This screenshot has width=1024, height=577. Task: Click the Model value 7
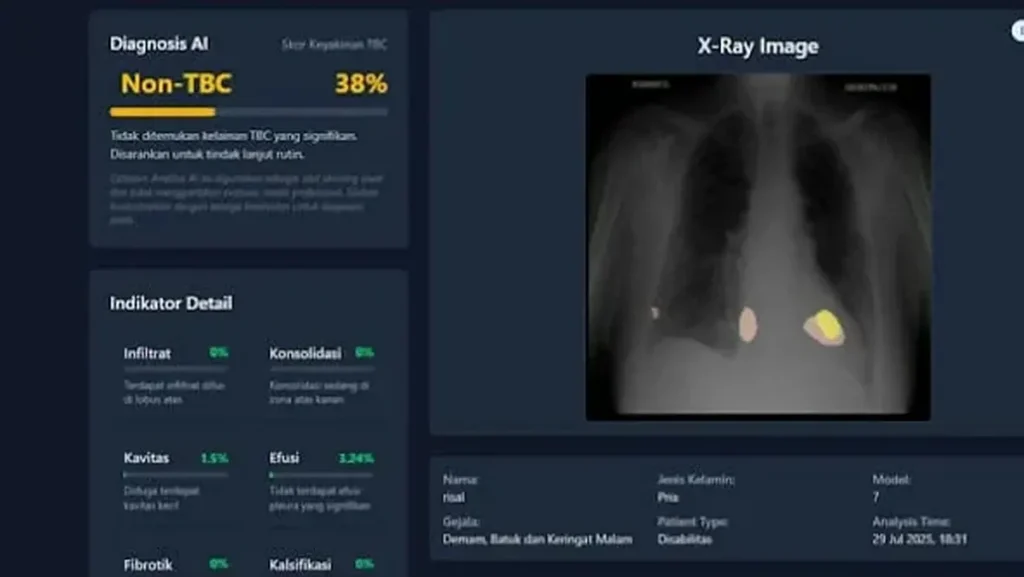(x=875, y=497)
